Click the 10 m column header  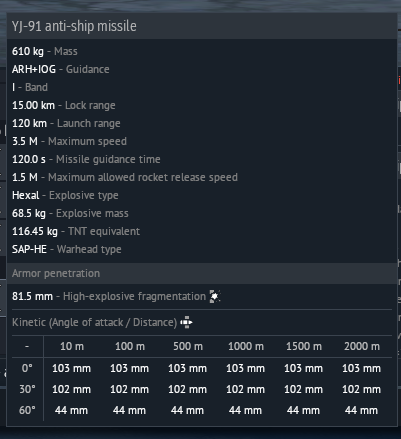pos(72,346)
